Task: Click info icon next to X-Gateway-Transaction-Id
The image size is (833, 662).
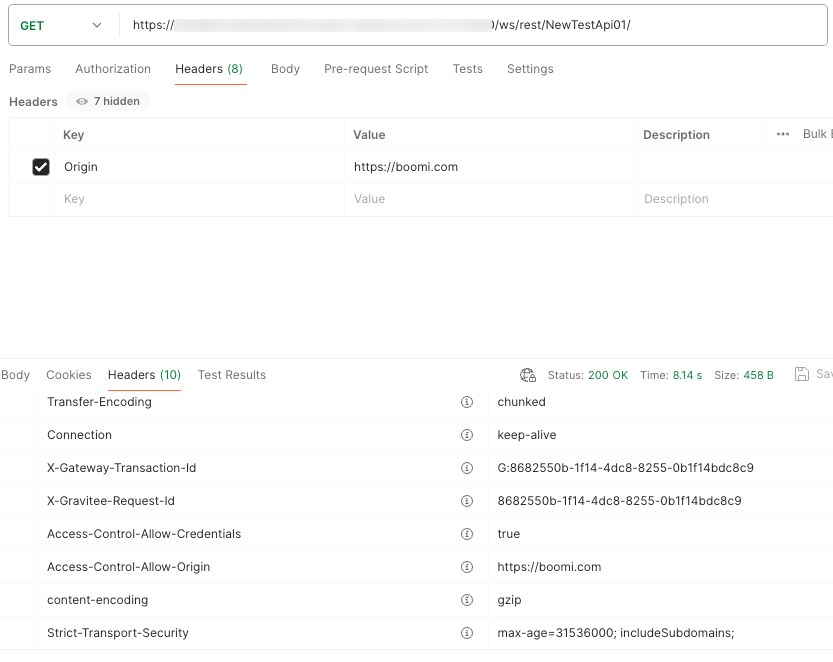Action: (466, 468)
